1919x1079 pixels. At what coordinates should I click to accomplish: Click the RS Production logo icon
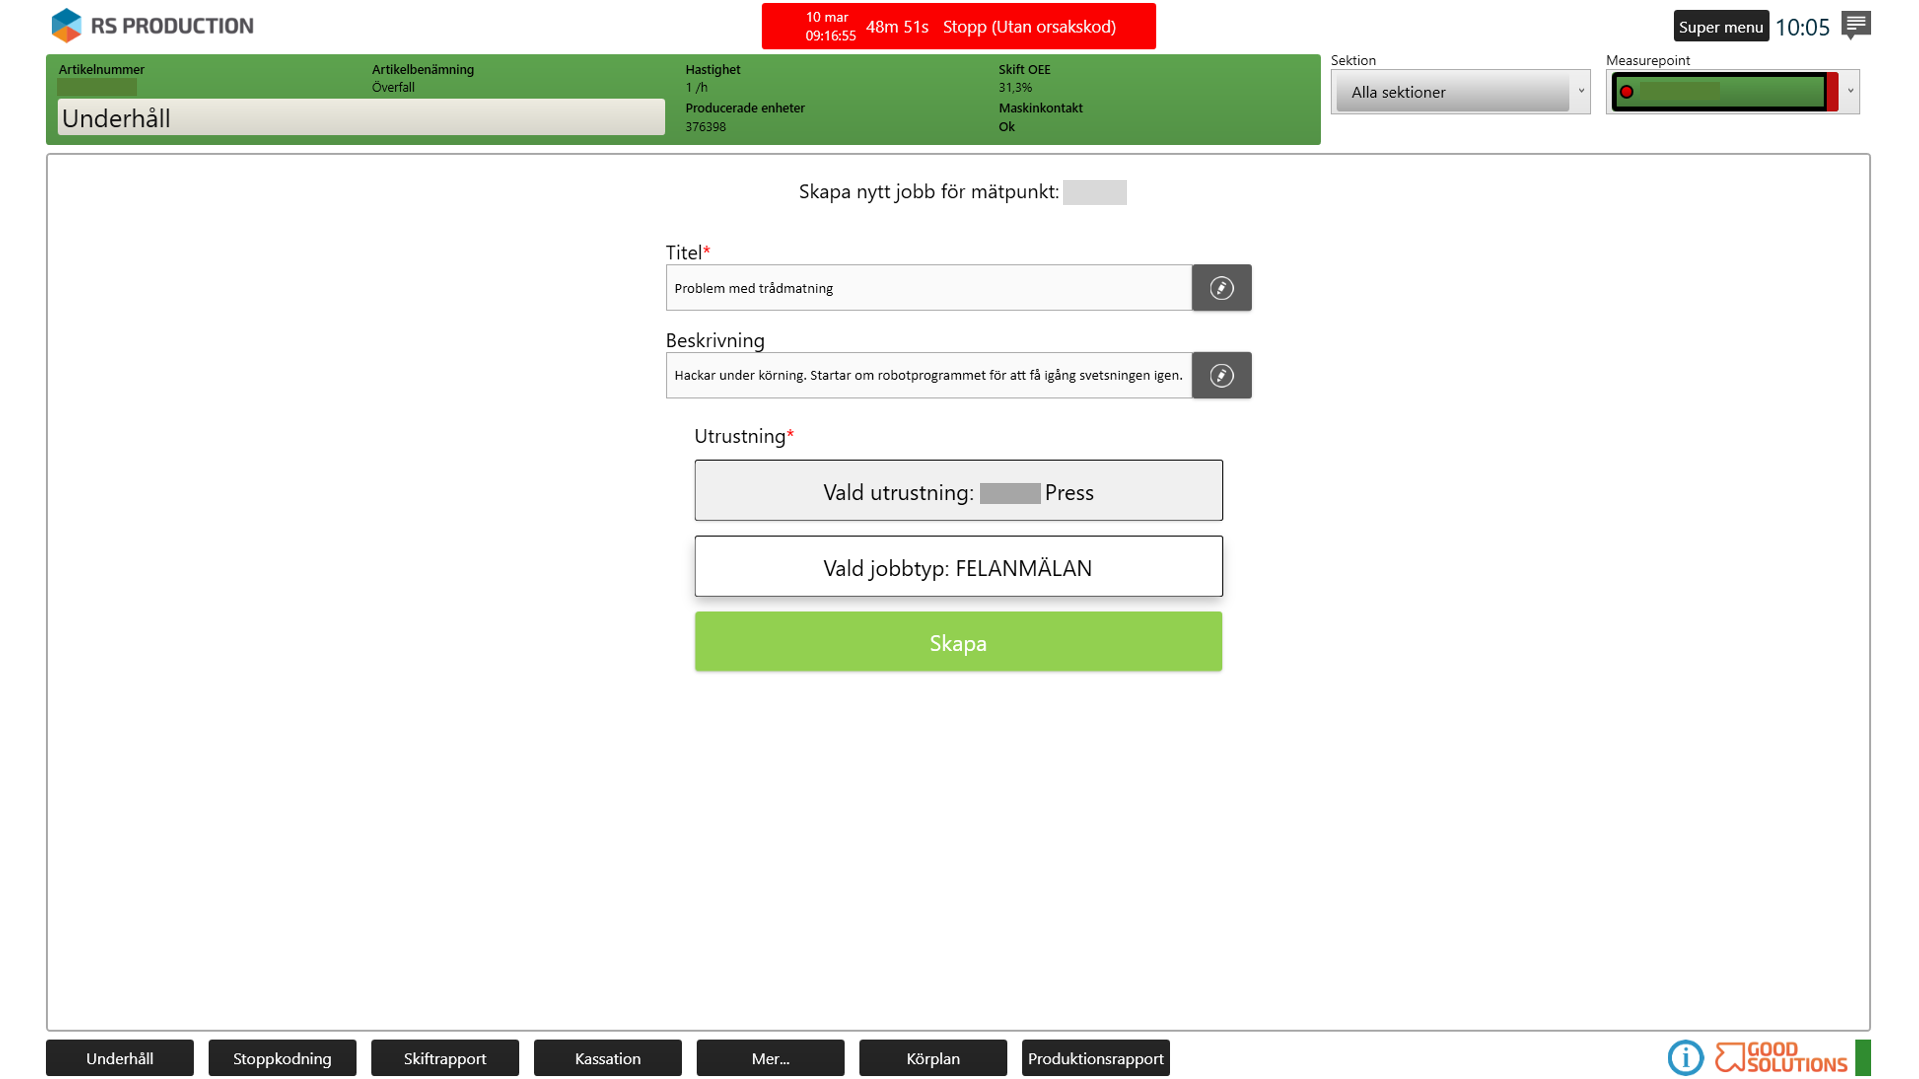pyautogui.click(x=66, y=26)
